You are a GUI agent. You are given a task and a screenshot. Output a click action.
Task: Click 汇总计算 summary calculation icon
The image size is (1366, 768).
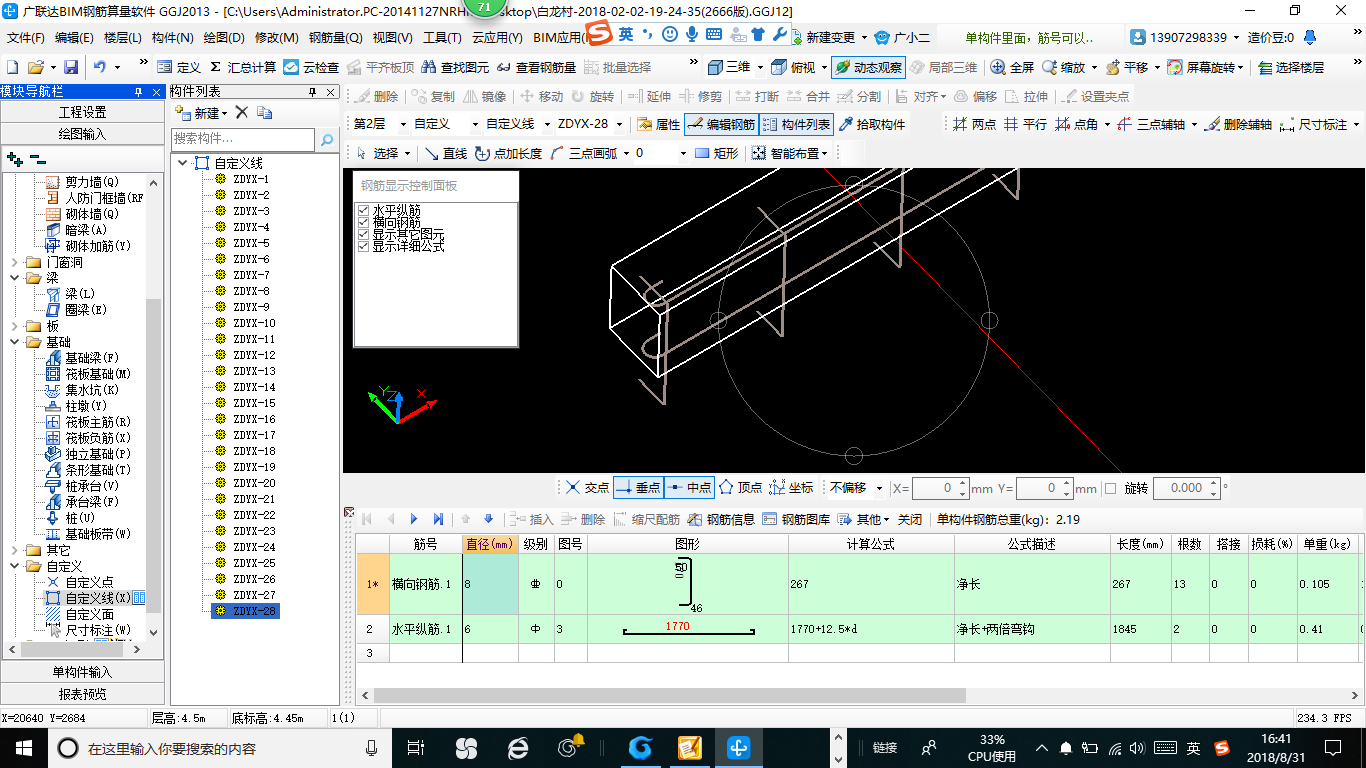tap(243, 67)
